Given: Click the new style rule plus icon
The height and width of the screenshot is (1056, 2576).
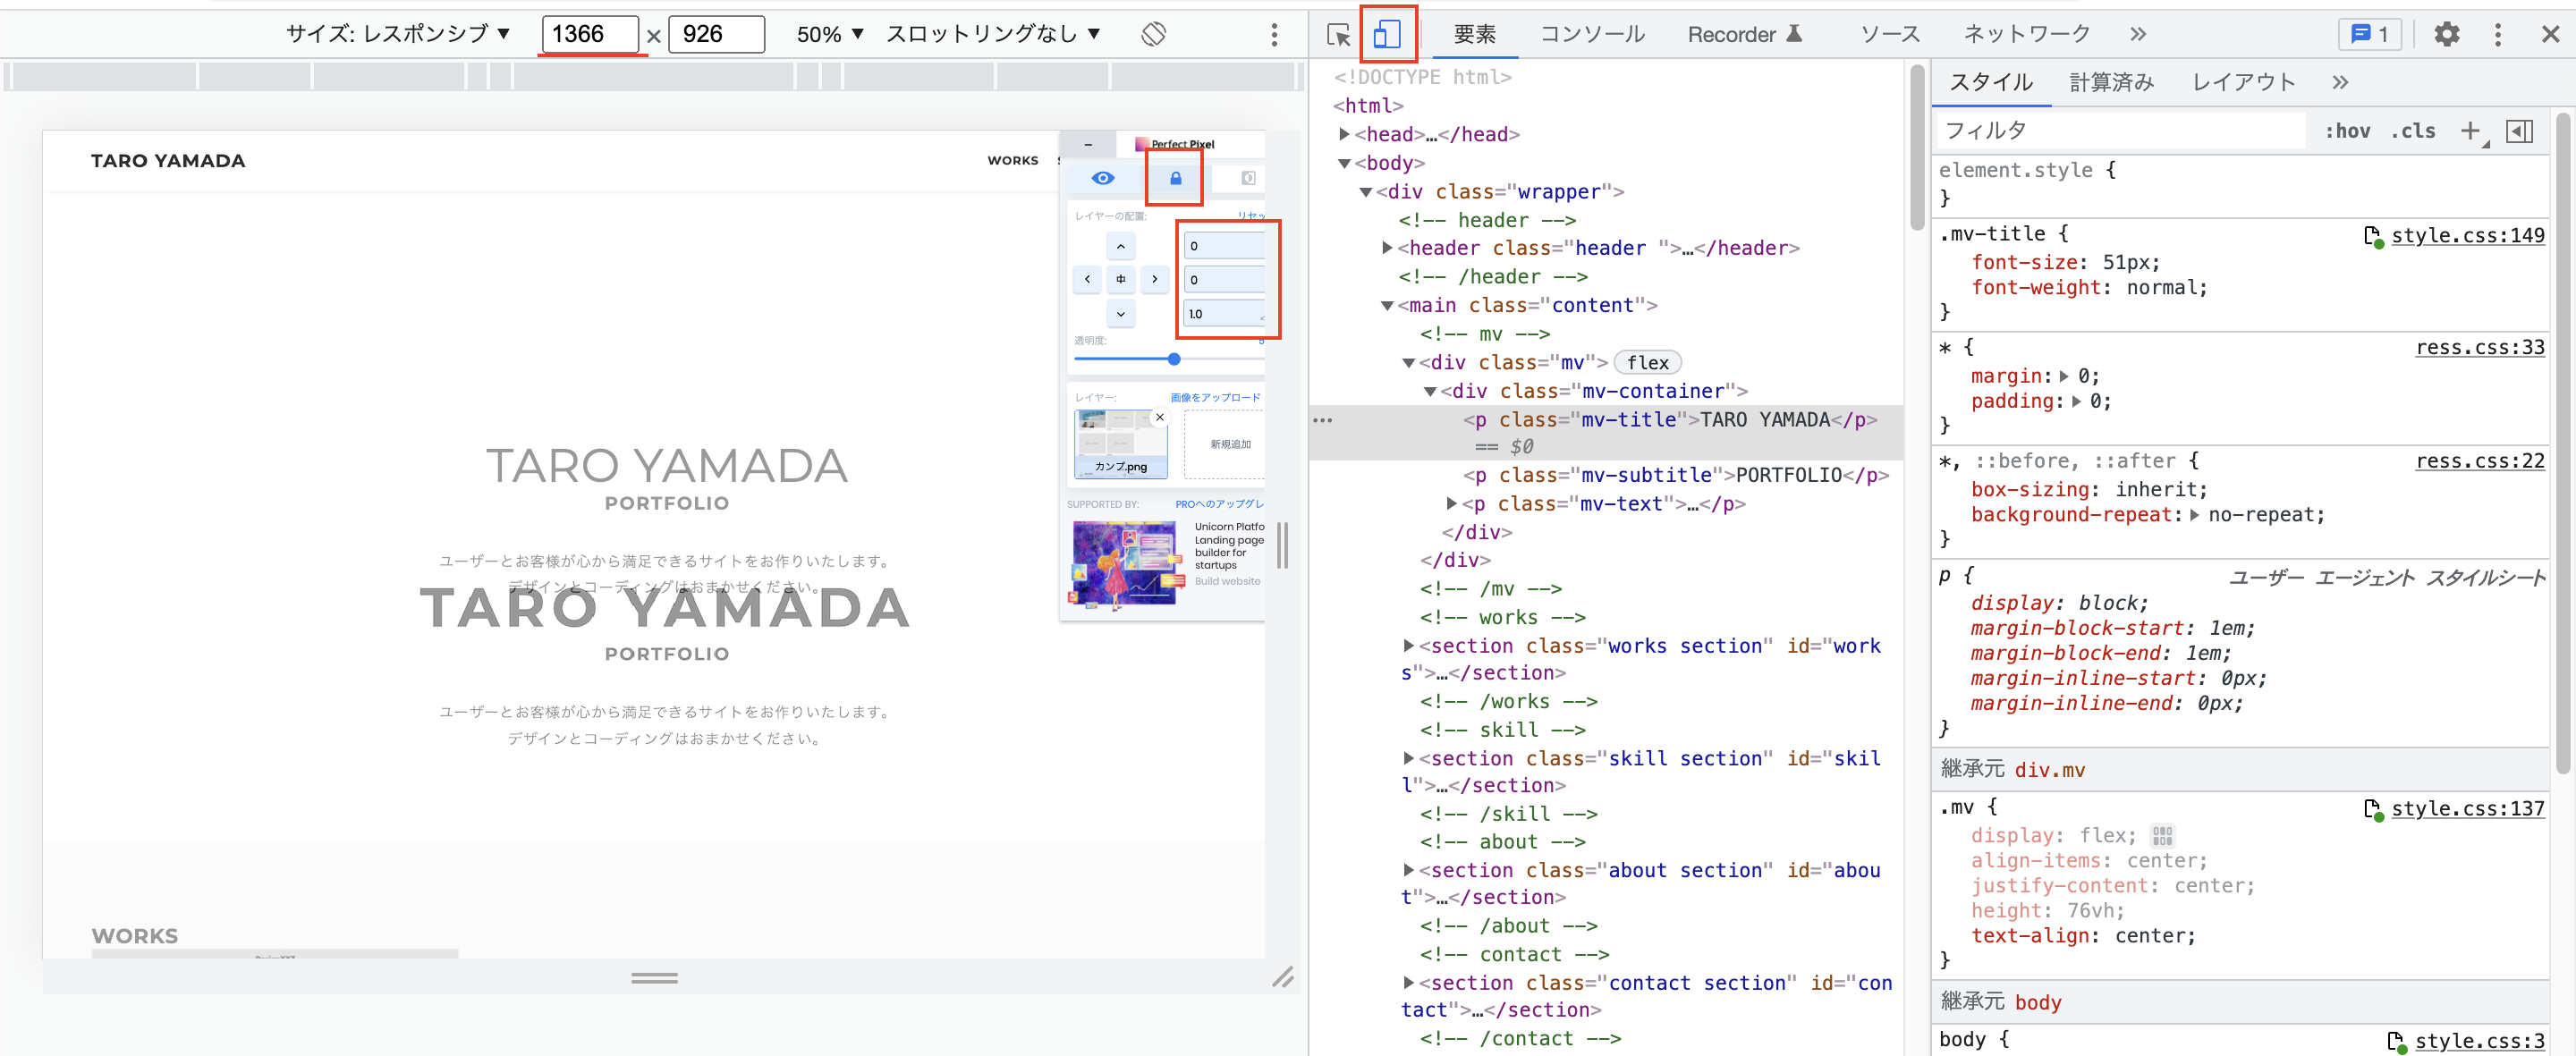Looking at the screenshot, I should (x=2470, y=131).
